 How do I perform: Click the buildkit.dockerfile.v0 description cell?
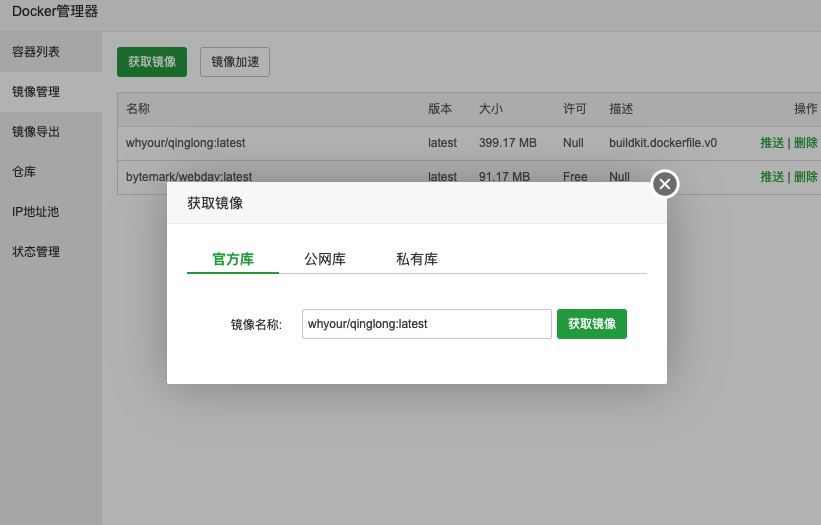coord(663,143)
